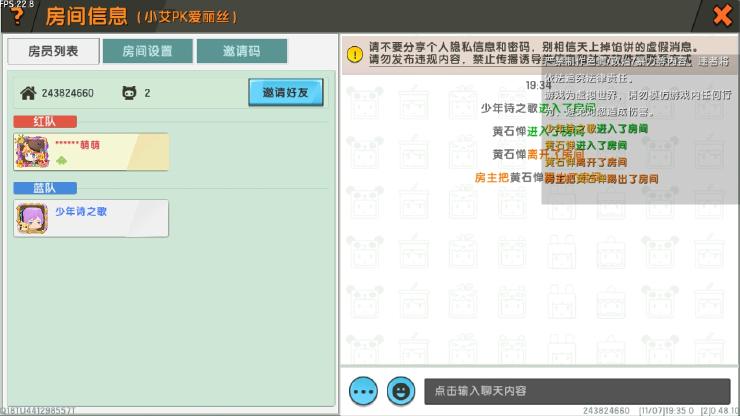Select the 少年诗之歌 player name
This screenshot has height=416, width=740.
point(81,211)
